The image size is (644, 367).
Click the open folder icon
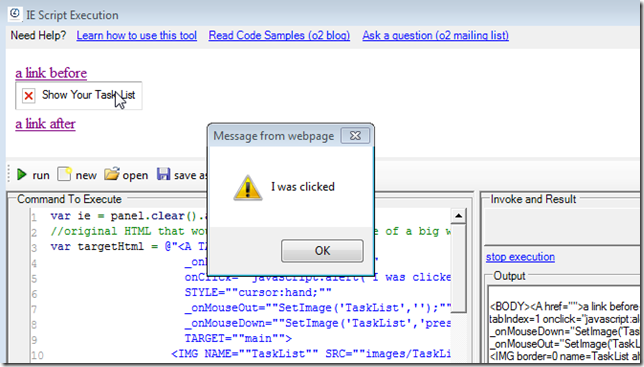[x=111, y=174]
